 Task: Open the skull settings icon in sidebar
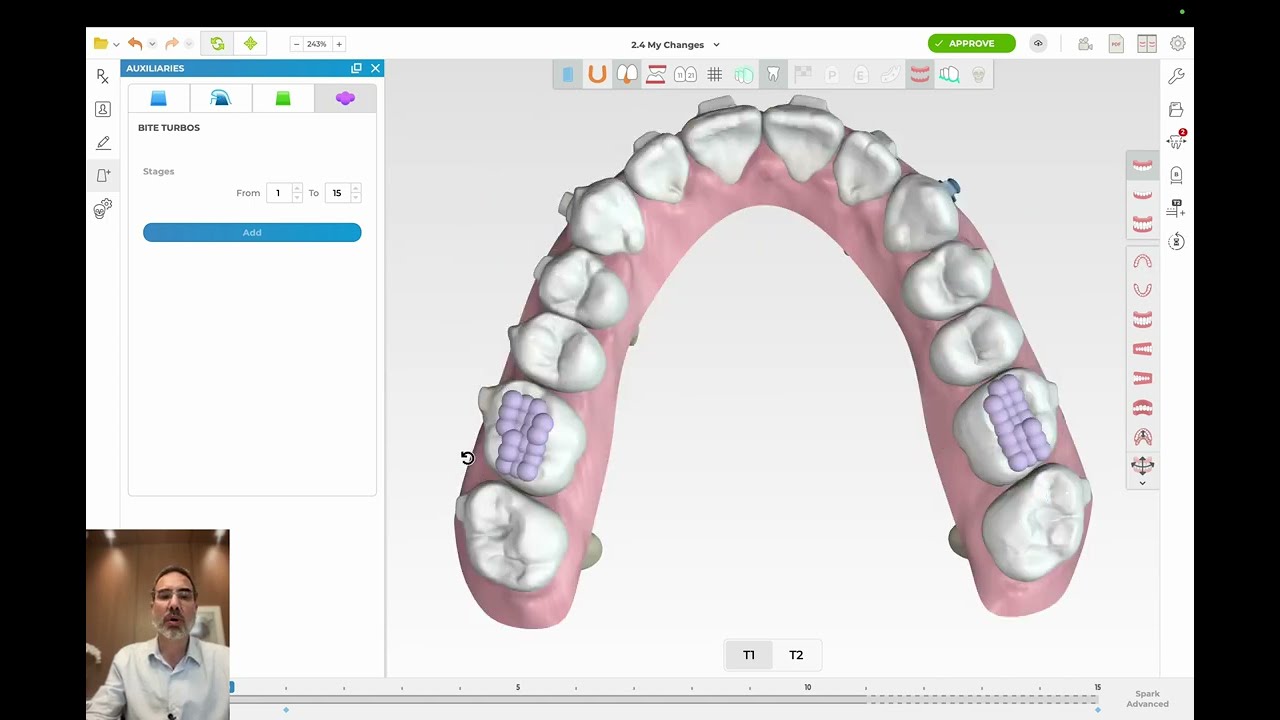(x=103, y=208)
